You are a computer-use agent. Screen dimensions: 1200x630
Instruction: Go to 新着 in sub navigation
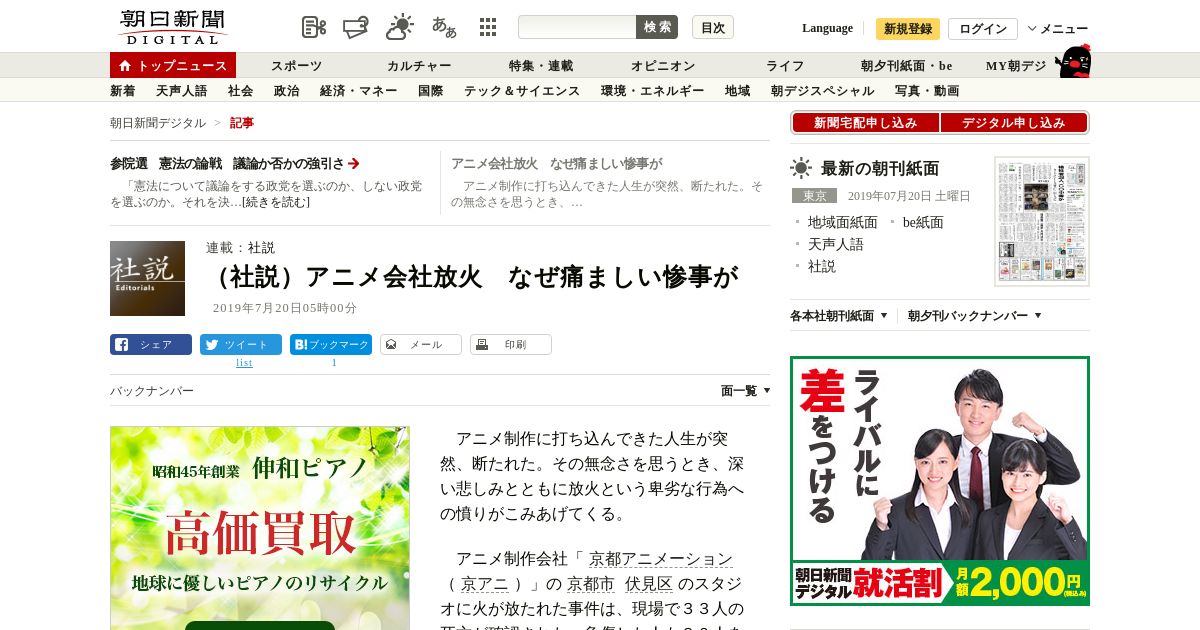[x=122, y=91]
